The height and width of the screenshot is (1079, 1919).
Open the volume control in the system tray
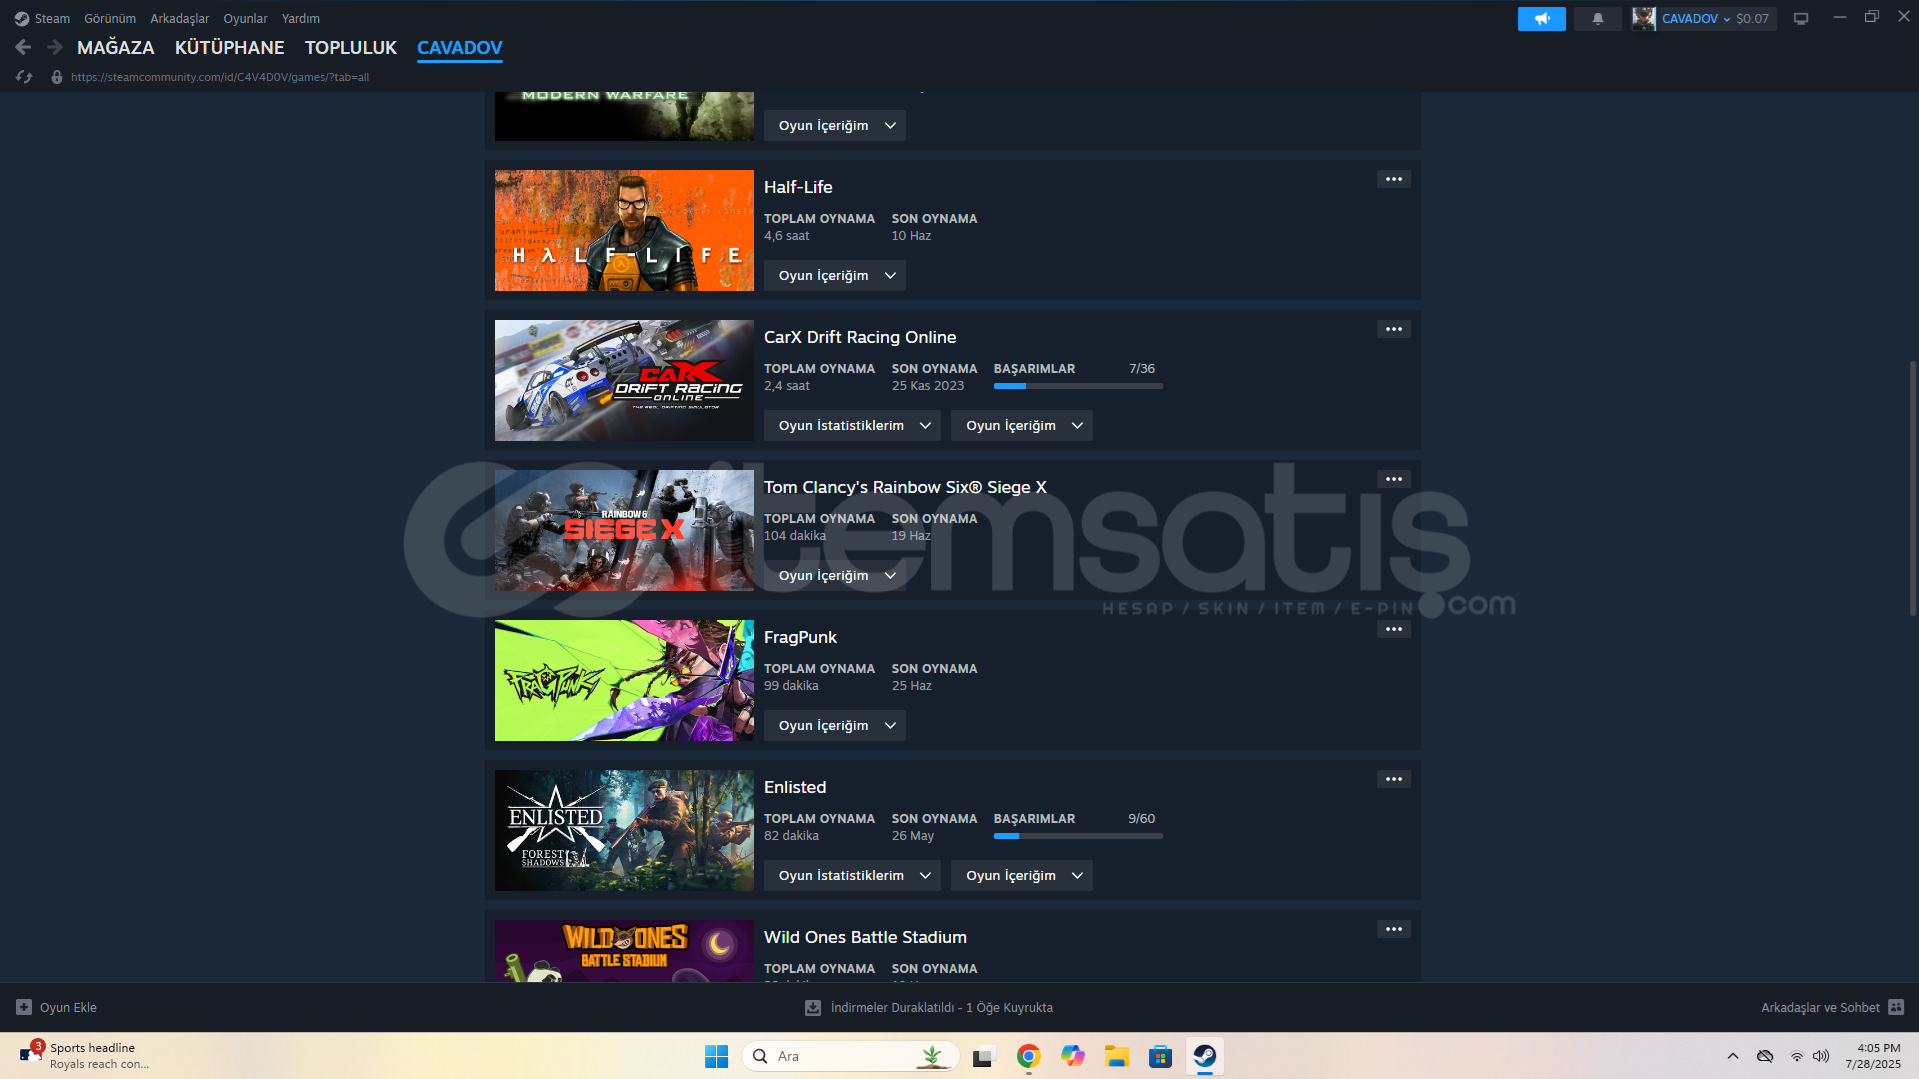1821,1056
